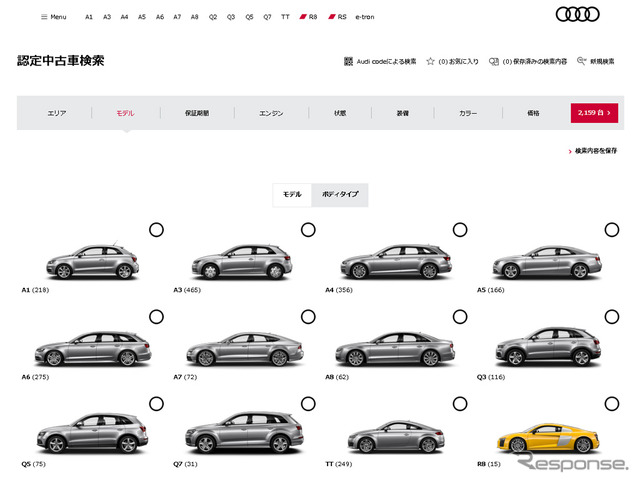Click the Audi four-rings logo

point(578,14)
